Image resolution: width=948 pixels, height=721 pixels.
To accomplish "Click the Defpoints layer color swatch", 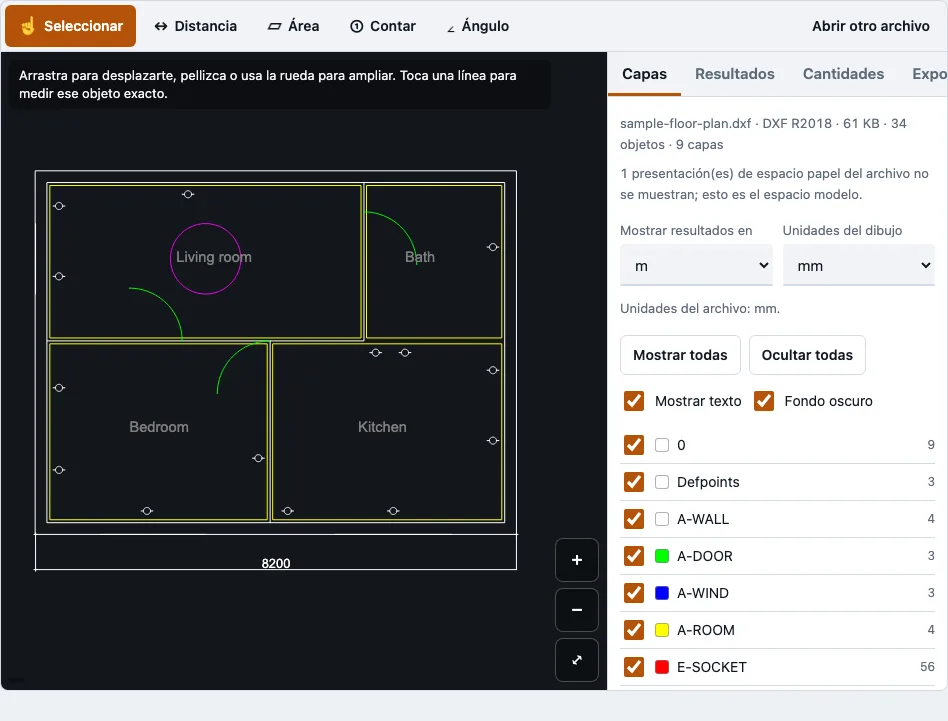I will (x=662, y=482).
